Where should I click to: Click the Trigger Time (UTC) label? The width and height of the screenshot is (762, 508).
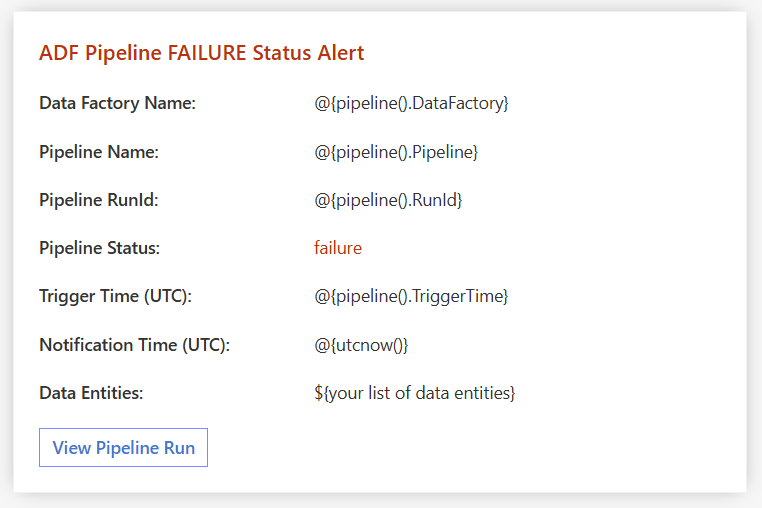(115, 296)
